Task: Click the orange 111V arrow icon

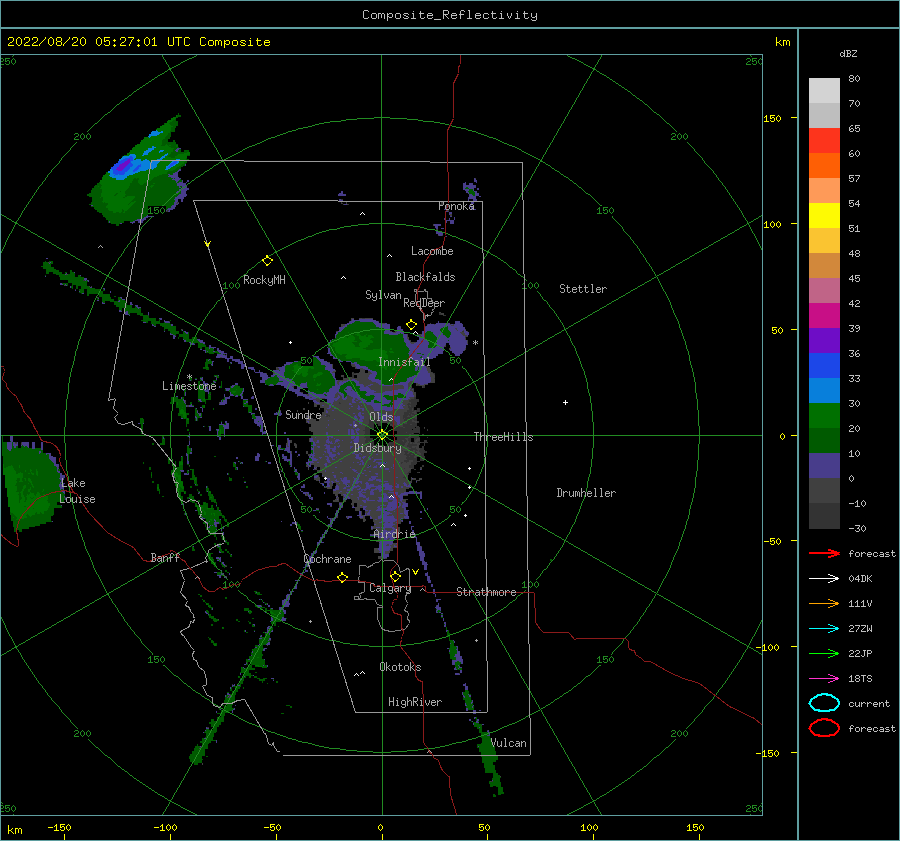Action: click(x=824, y=603)
